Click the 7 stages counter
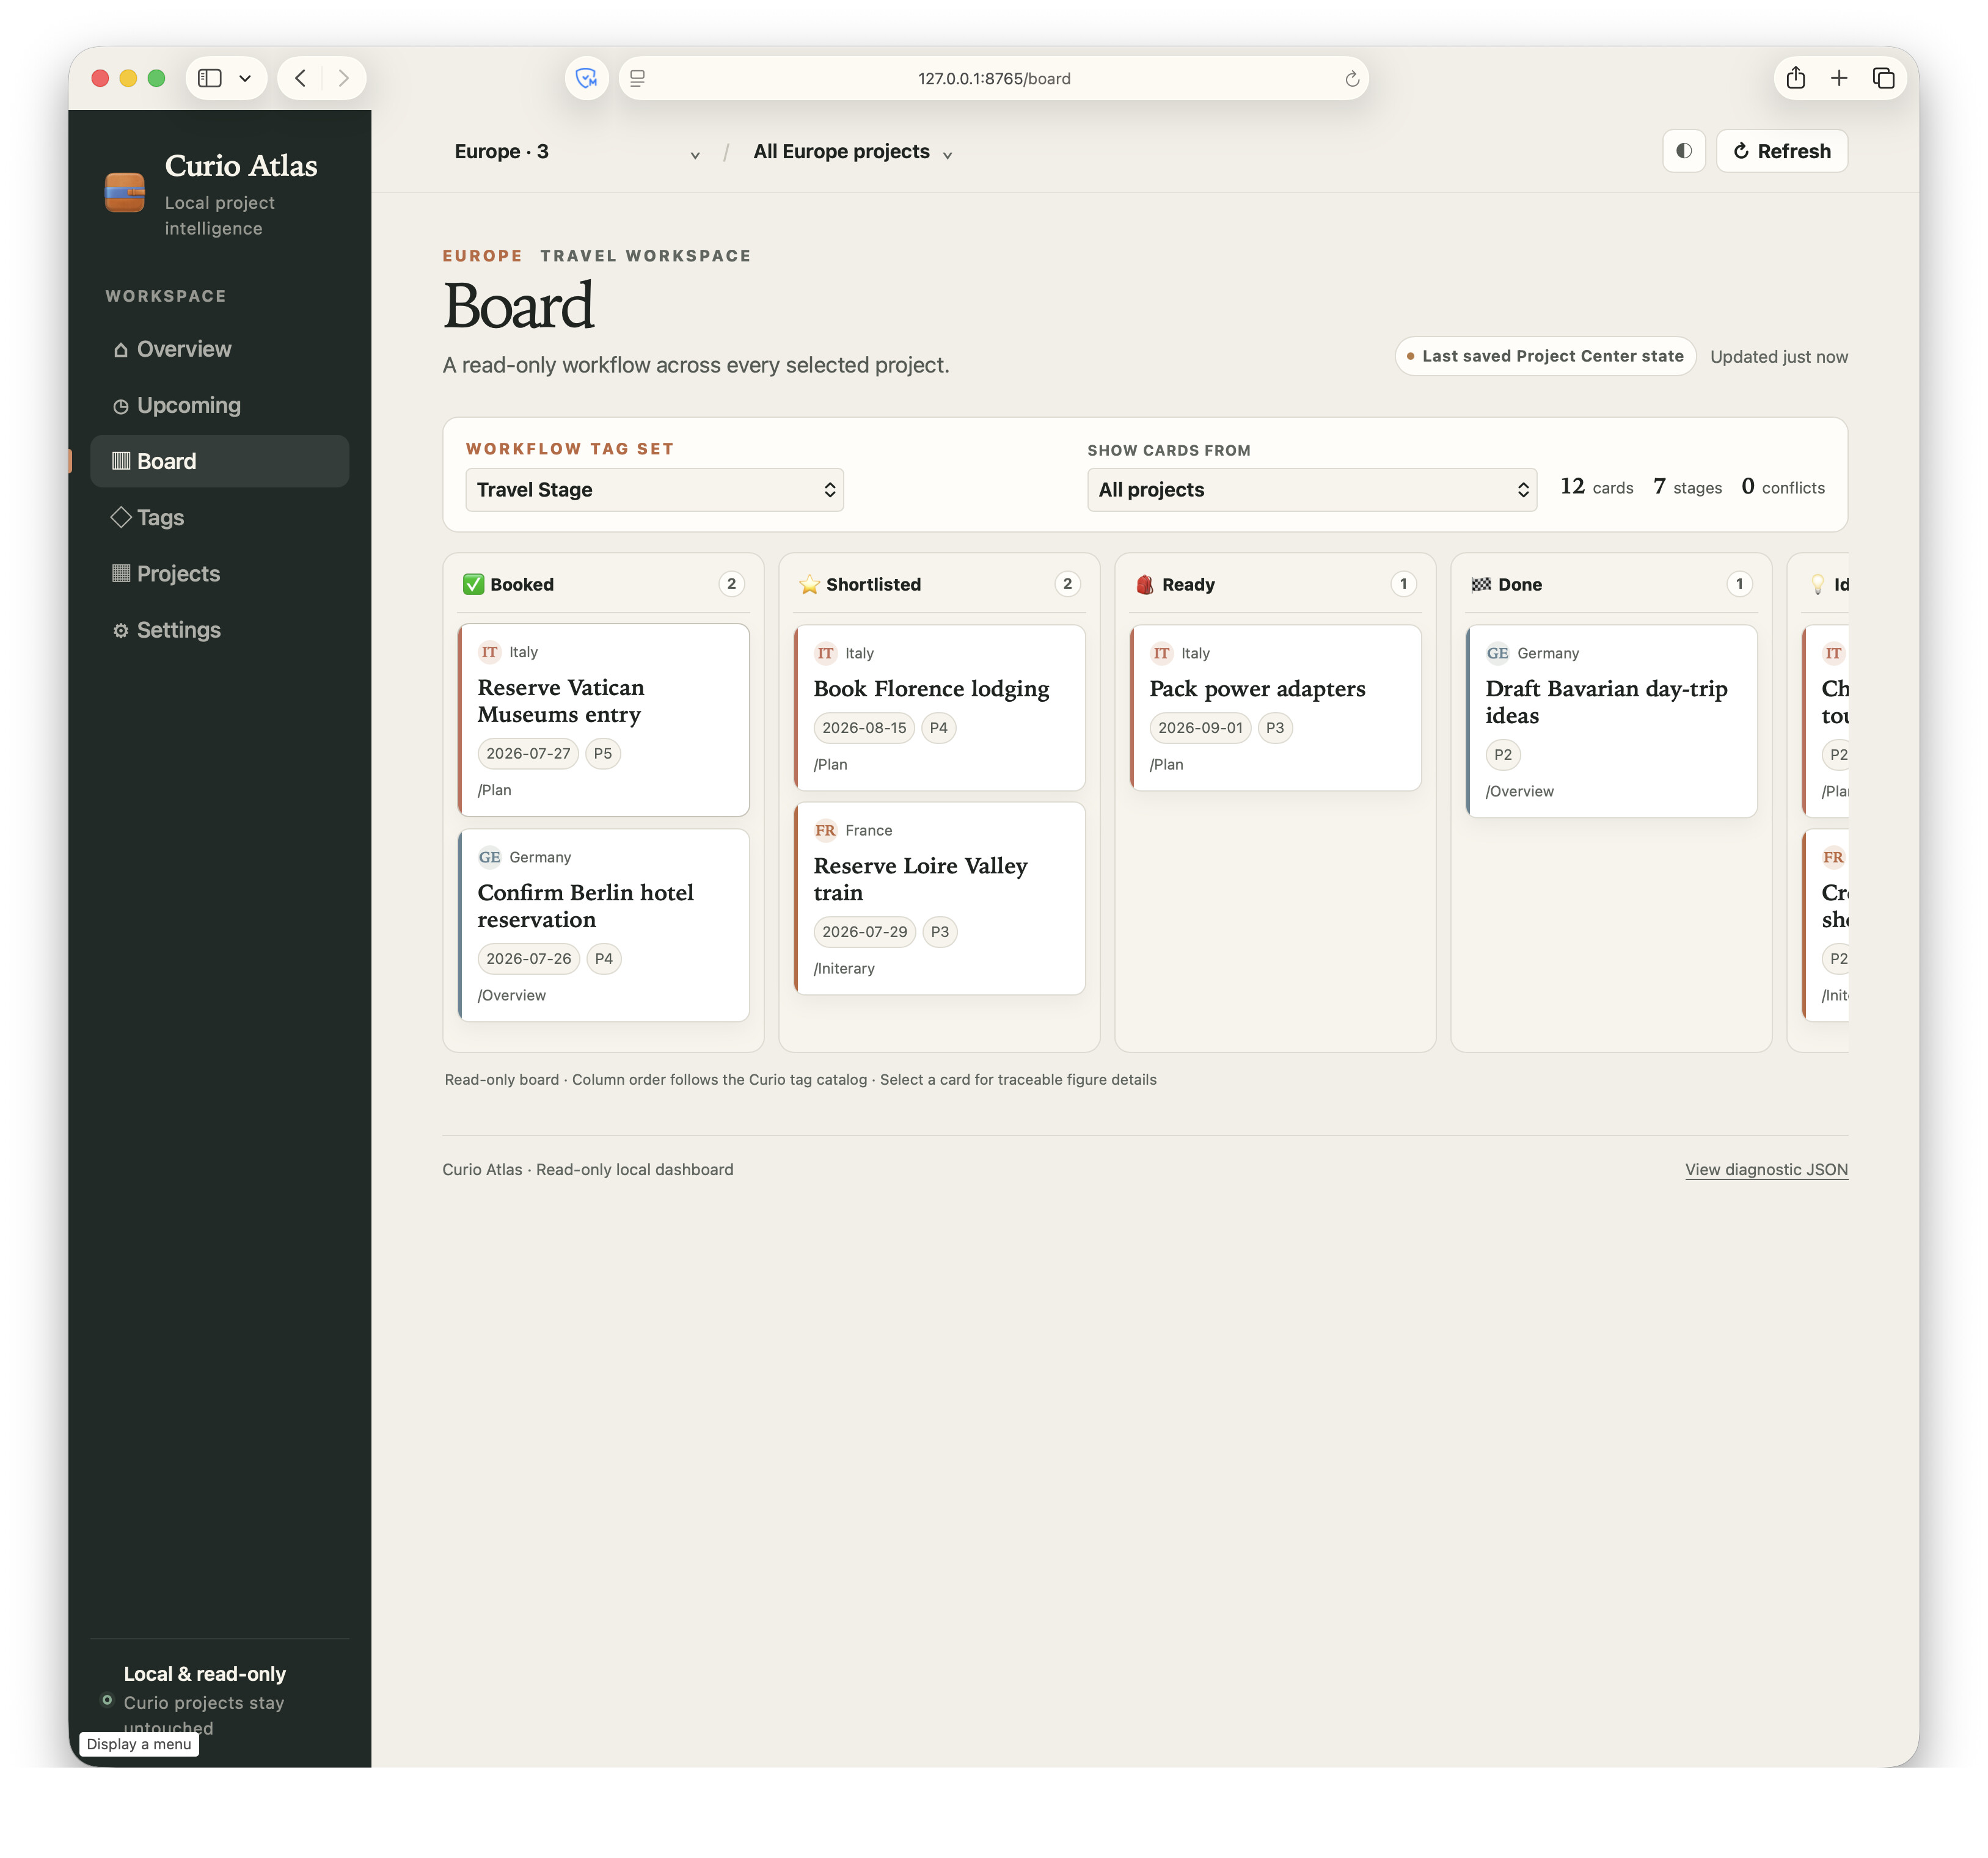 [x=1687, y=487]
